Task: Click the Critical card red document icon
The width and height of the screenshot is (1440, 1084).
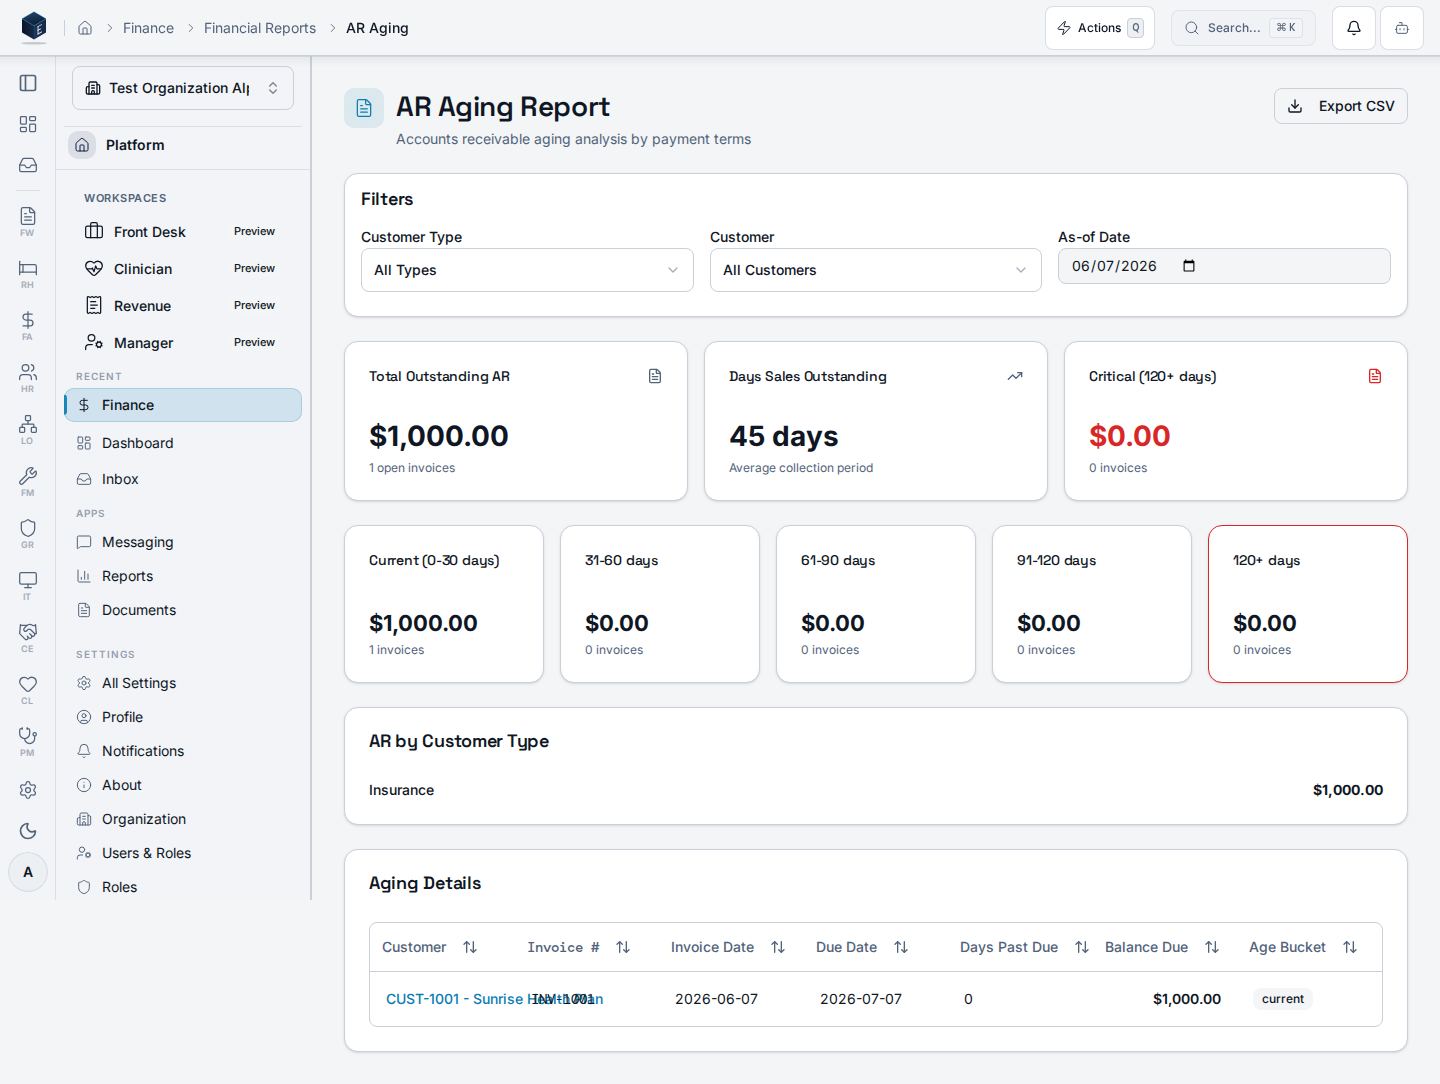Action: (x=1375, y=376)
